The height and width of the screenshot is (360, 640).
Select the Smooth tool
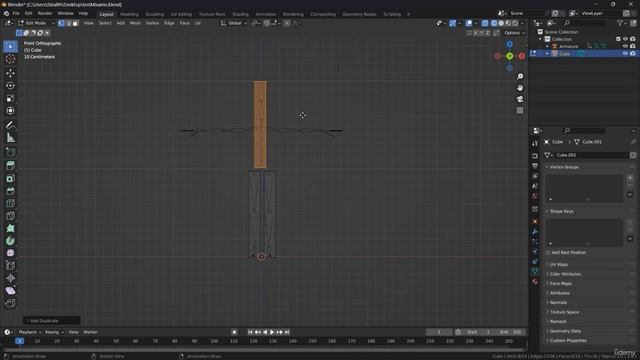[x=10, y=253]
